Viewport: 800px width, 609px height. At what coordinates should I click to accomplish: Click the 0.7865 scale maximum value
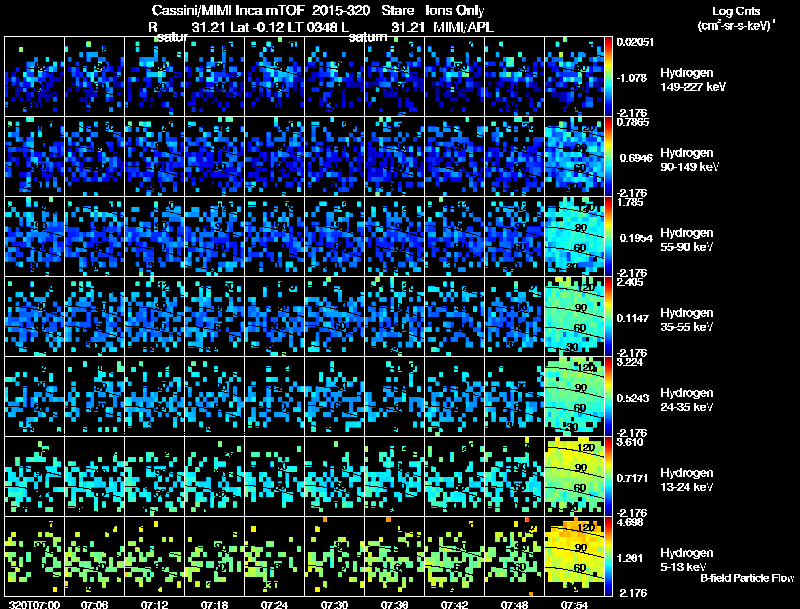point(633,122)
